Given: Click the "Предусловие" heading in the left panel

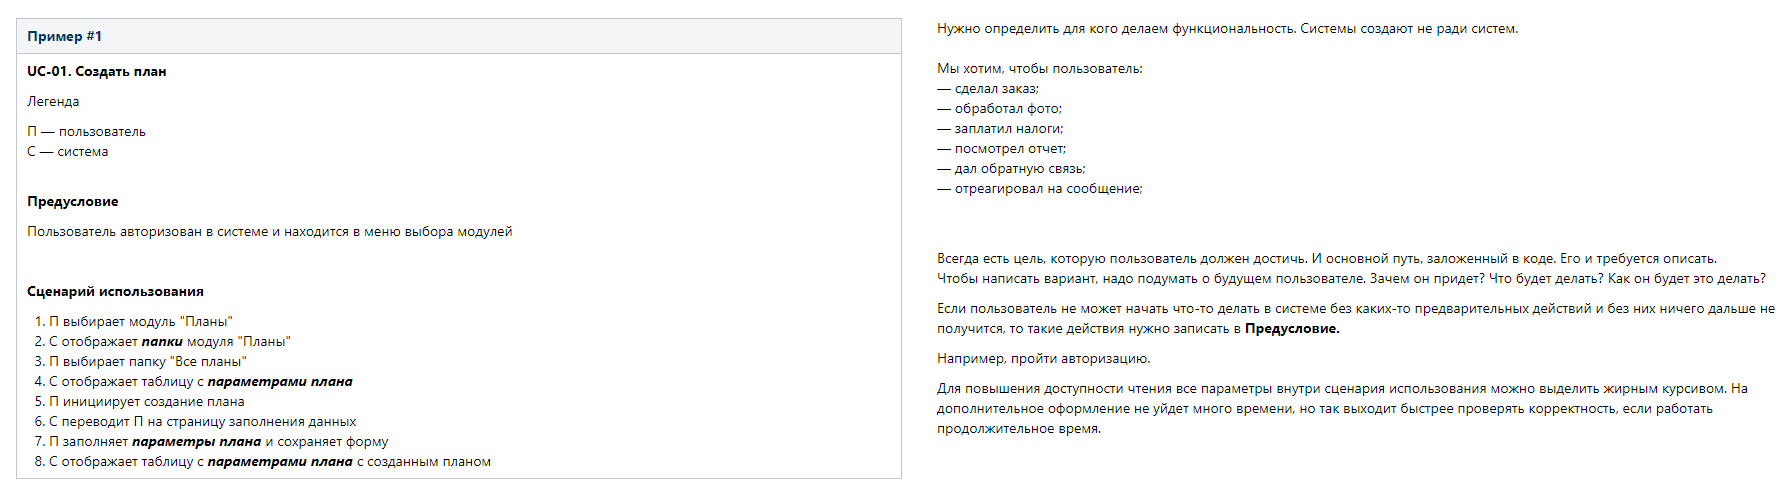Looking at the screenshot, I should [x=73, y=201].
